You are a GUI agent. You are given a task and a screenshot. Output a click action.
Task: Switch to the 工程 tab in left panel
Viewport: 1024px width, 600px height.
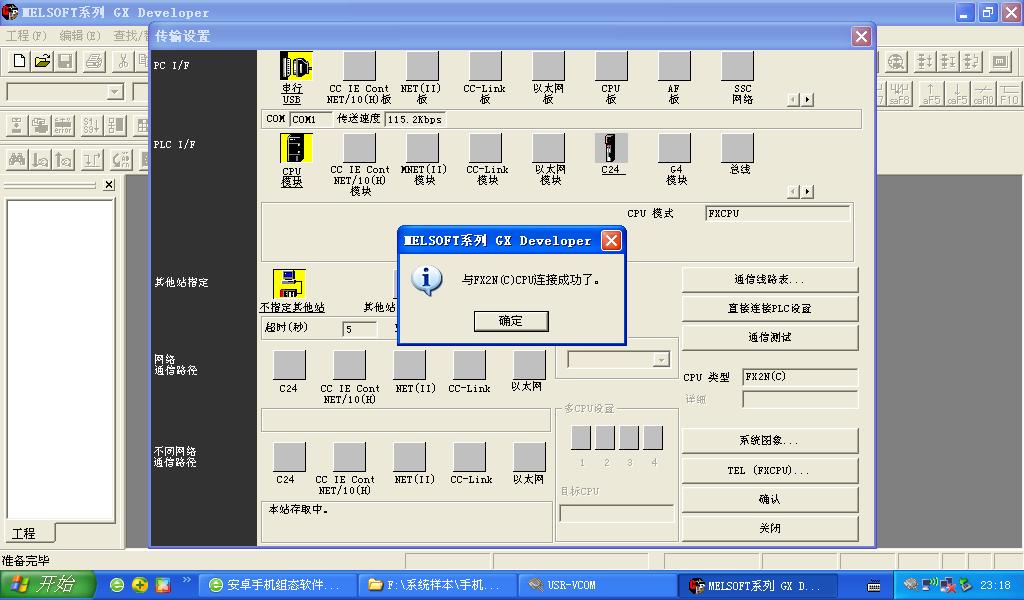(x=24, y=533)
